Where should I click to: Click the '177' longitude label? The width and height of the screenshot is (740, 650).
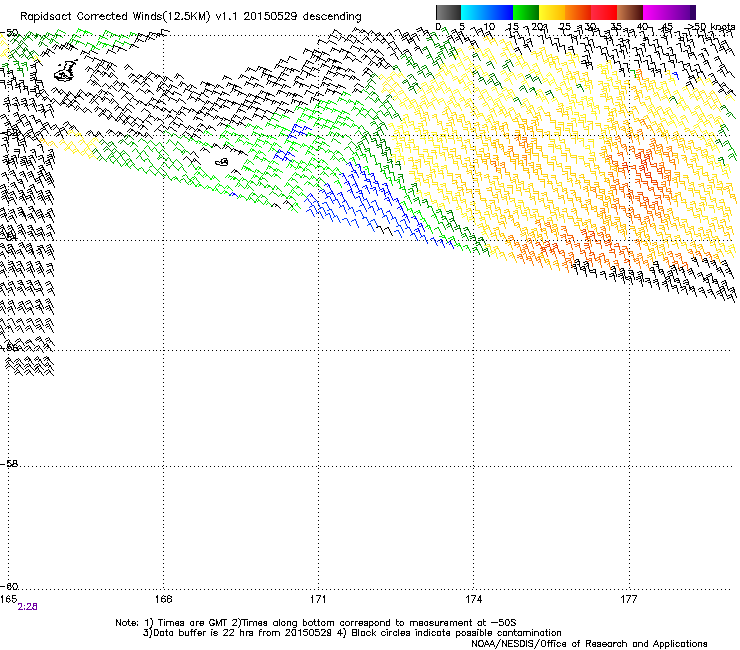click(x=629, y=599)
